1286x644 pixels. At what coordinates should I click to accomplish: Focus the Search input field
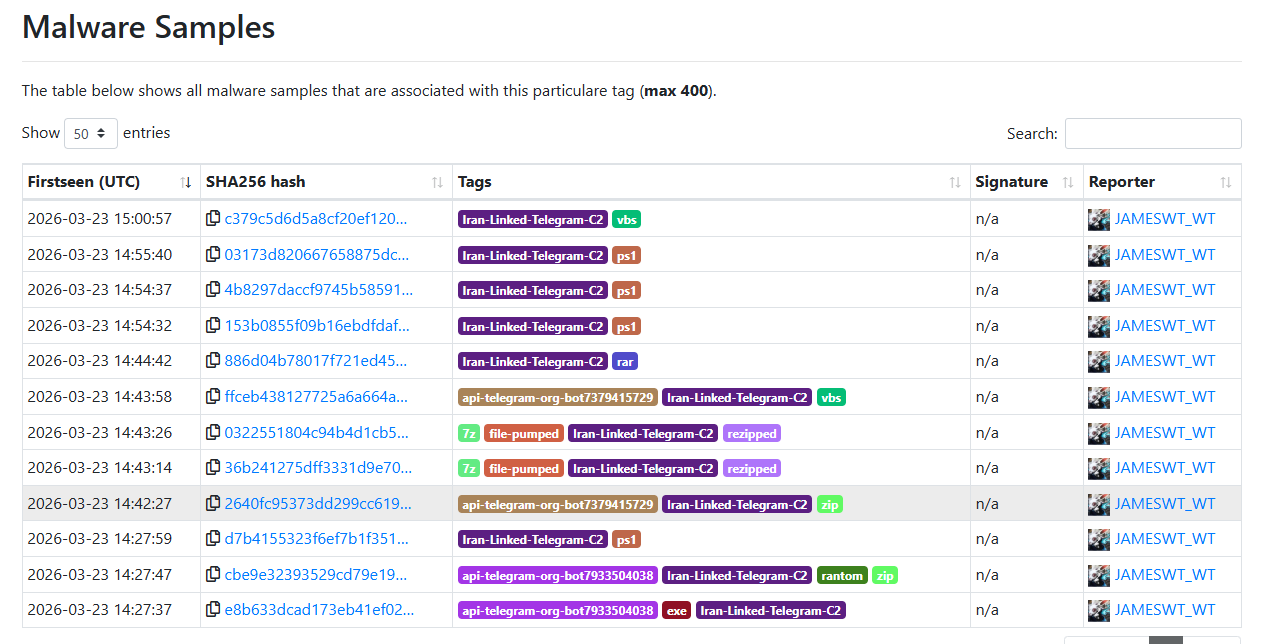coord(1153,133)
